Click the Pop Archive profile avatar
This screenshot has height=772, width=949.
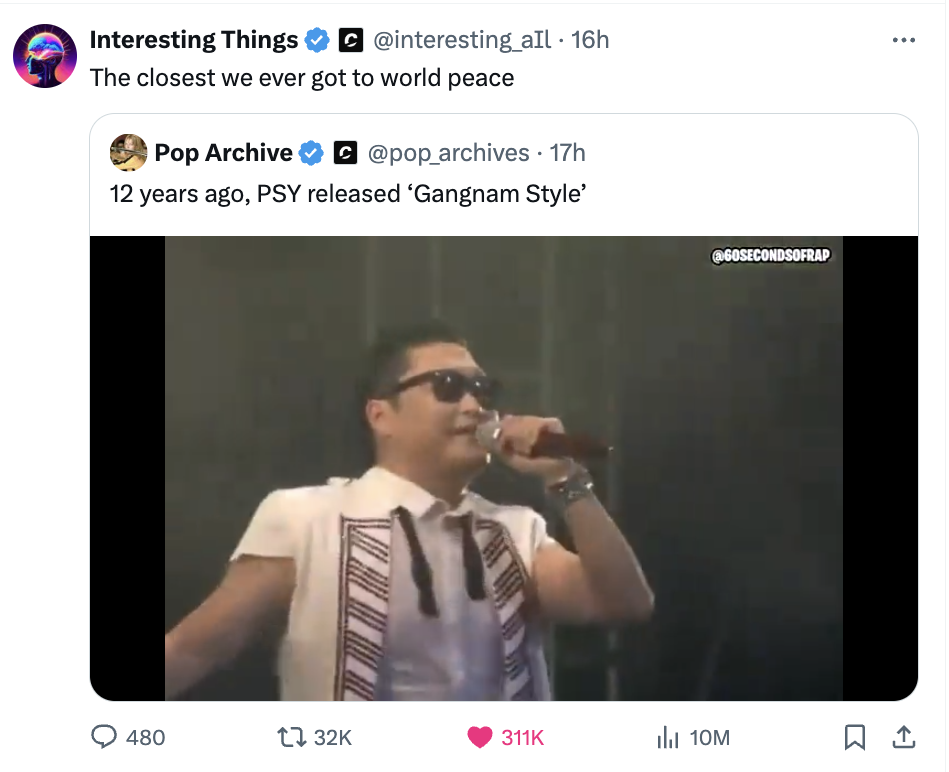(128, 153)
